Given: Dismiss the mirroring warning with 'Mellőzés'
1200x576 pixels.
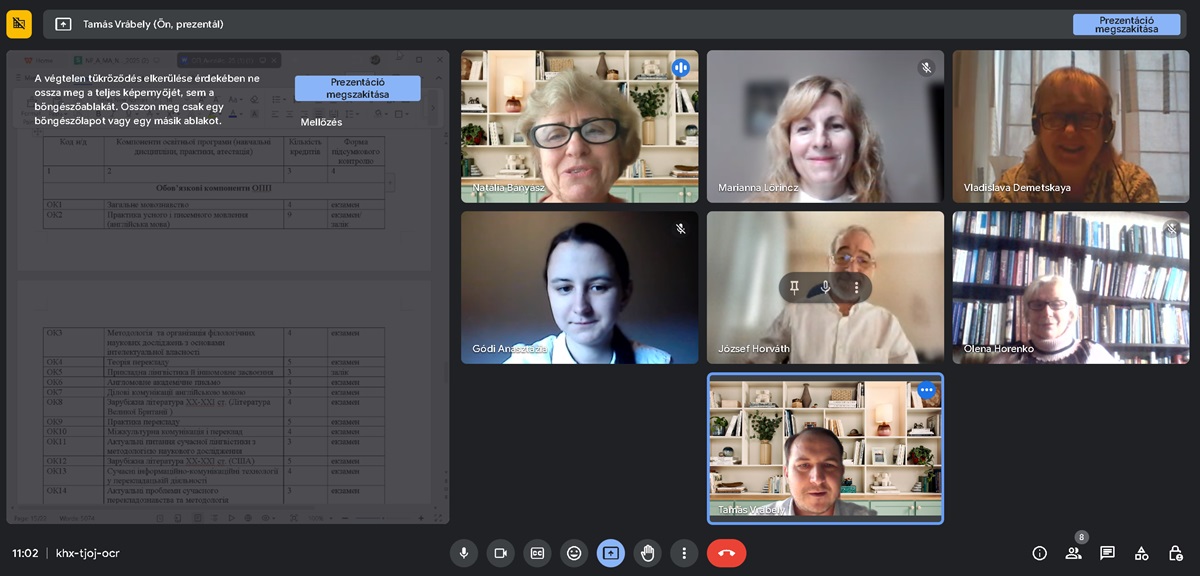Looking at the screenshot, I should (321, 122).
